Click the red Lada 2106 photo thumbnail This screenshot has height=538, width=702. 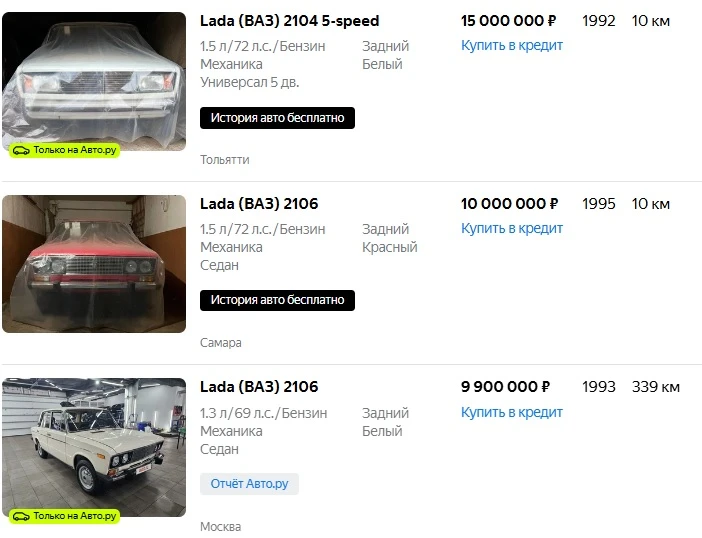(x=94, y=264)
